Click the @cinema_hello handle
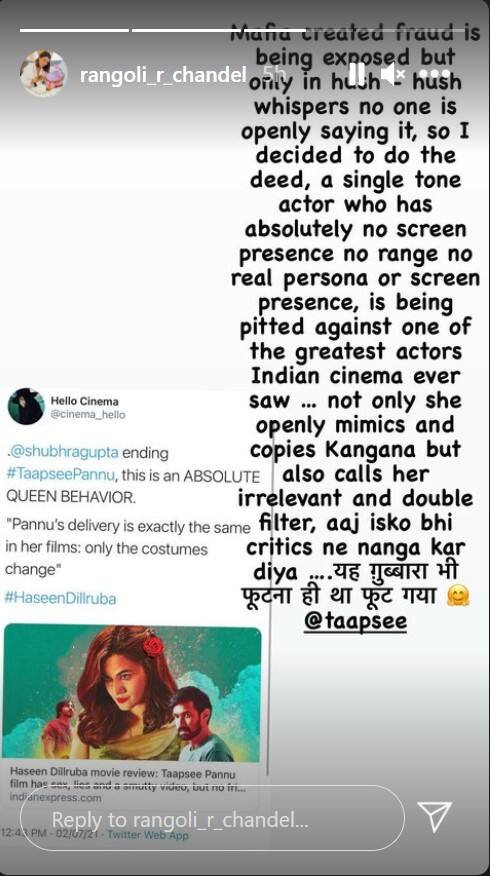 88,415
